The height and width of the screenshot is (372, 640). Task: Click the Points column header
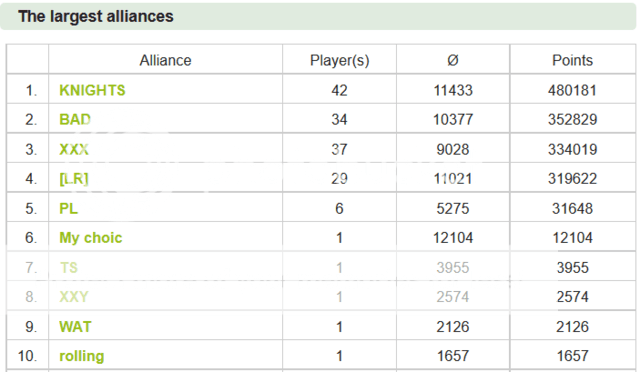572,60
